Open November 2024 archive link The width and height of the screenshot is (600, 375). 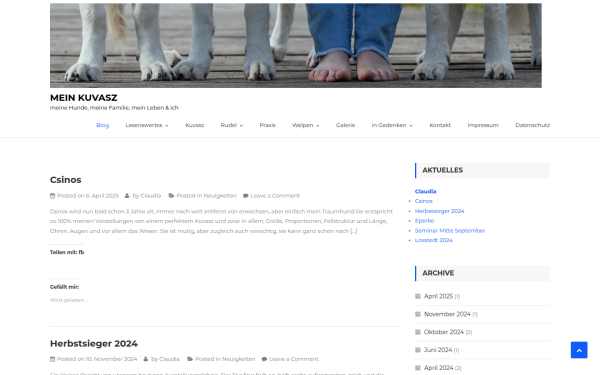[x=447, y=314]
